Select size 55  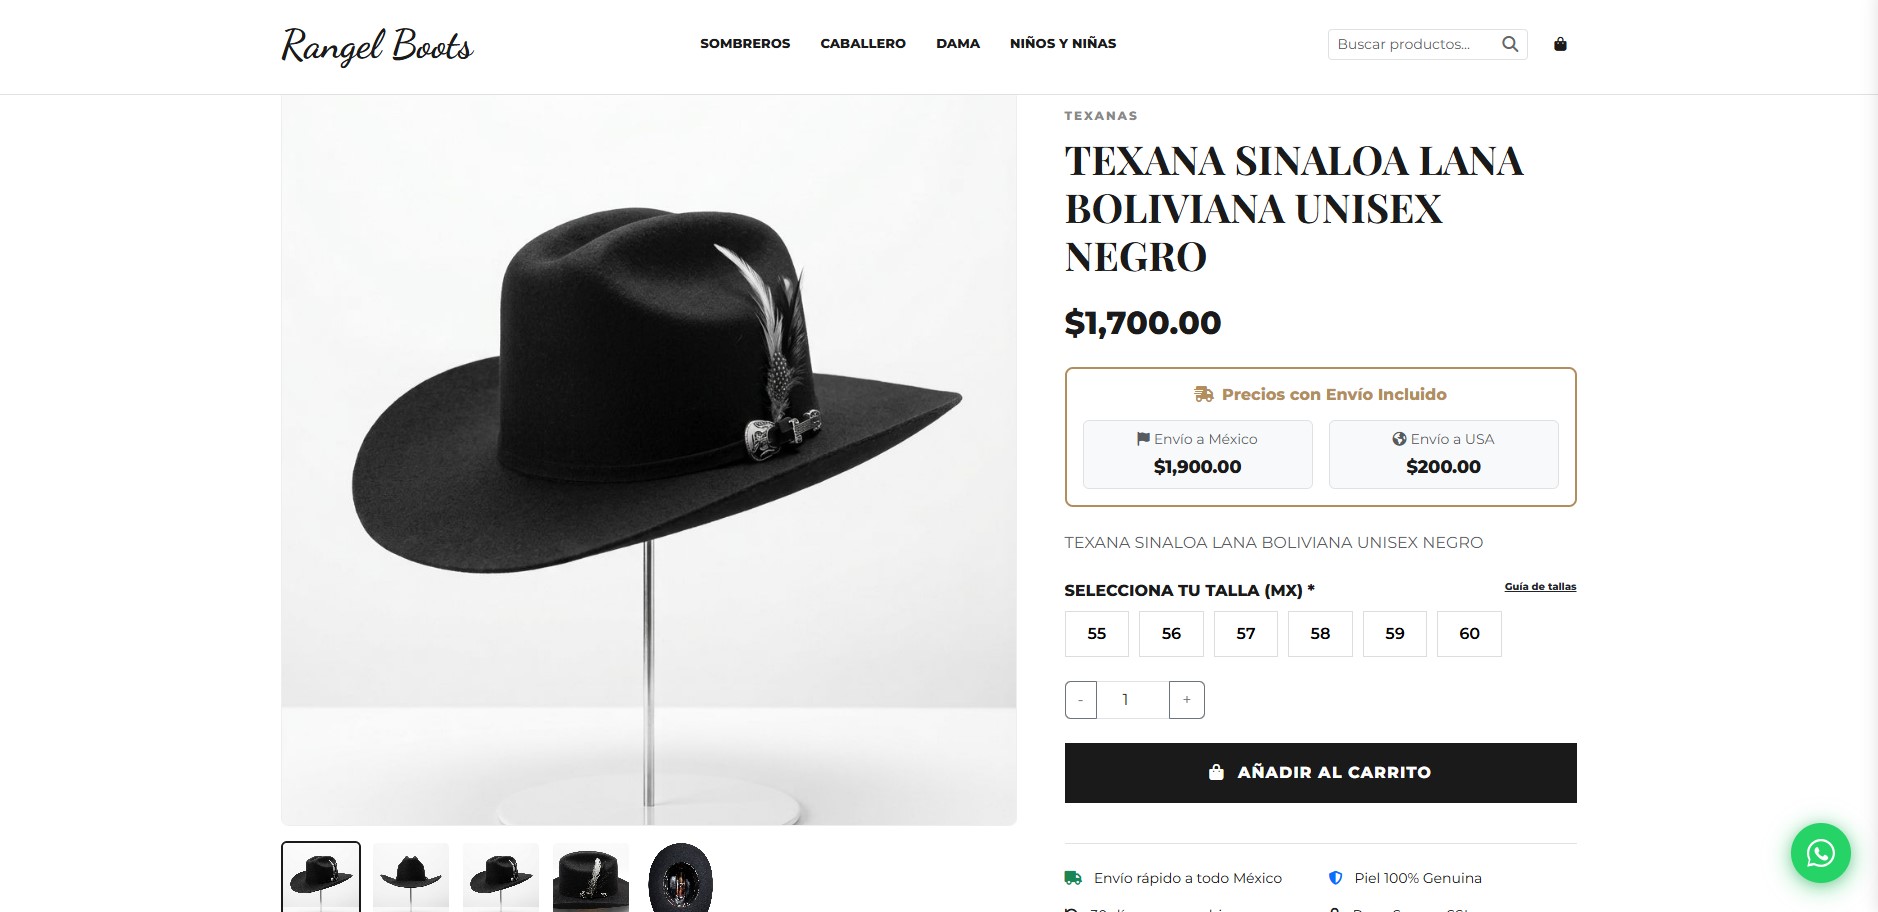1097,634
